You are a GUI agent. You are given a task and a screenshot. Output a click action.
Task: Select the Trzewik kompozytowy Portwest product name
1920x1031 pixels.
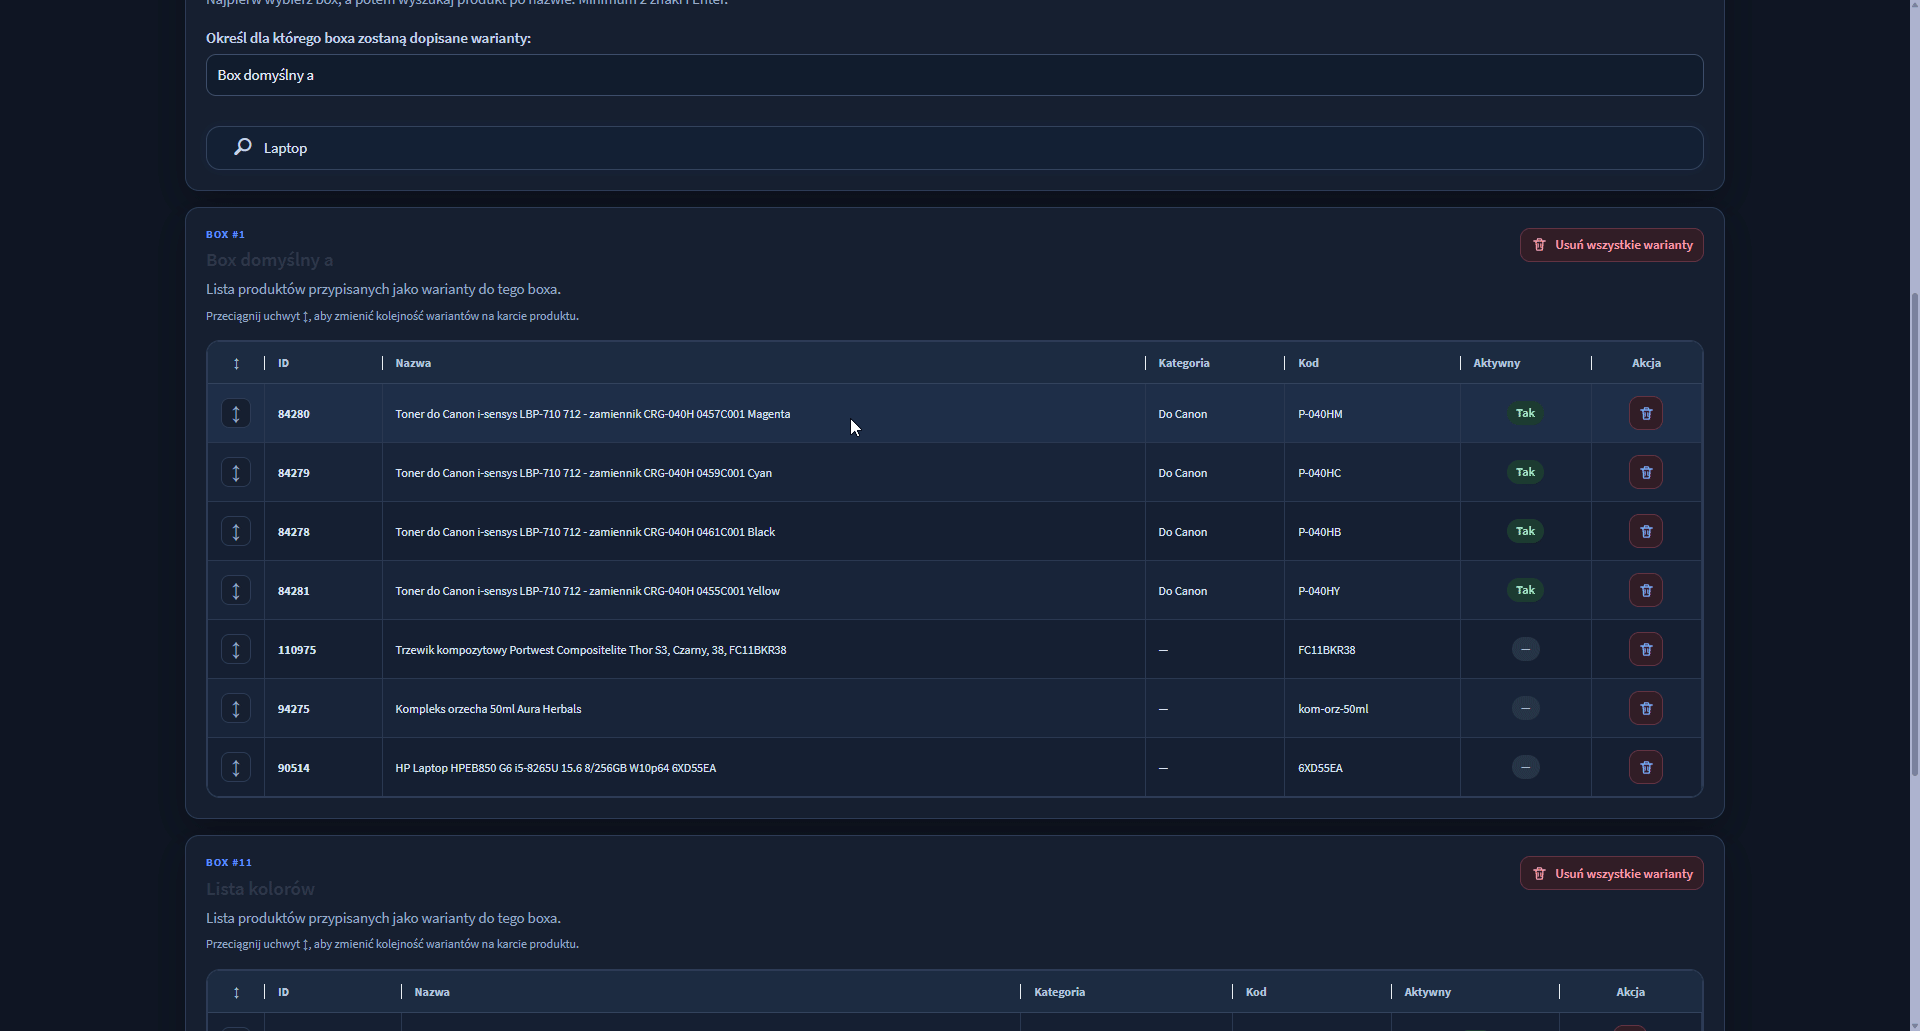[x=591, y=650]
